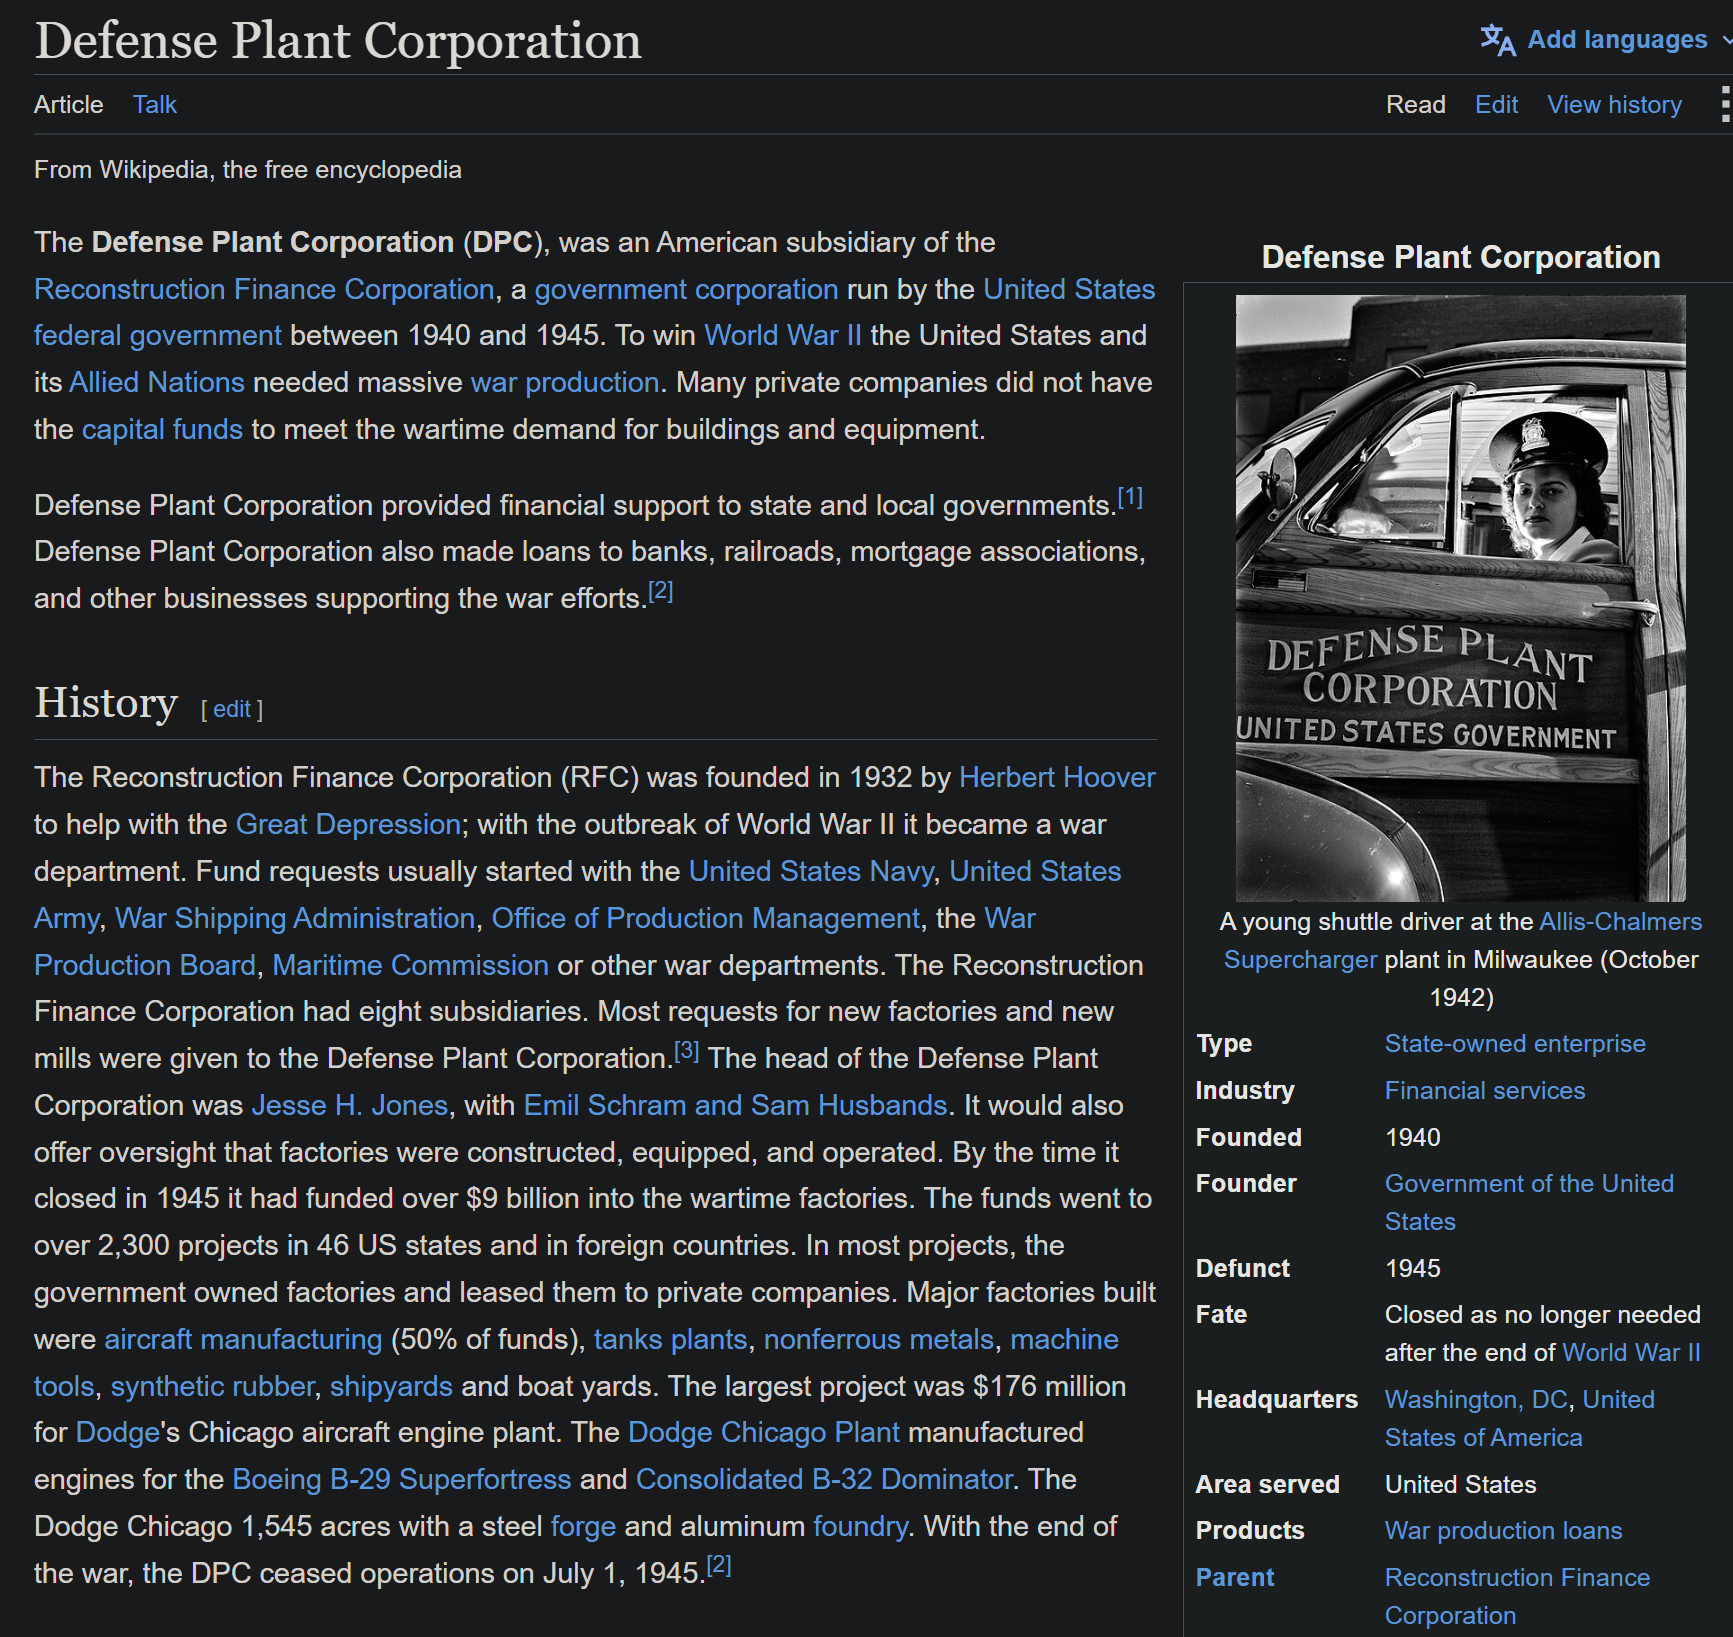Open the war production link

tap(565, 382)
